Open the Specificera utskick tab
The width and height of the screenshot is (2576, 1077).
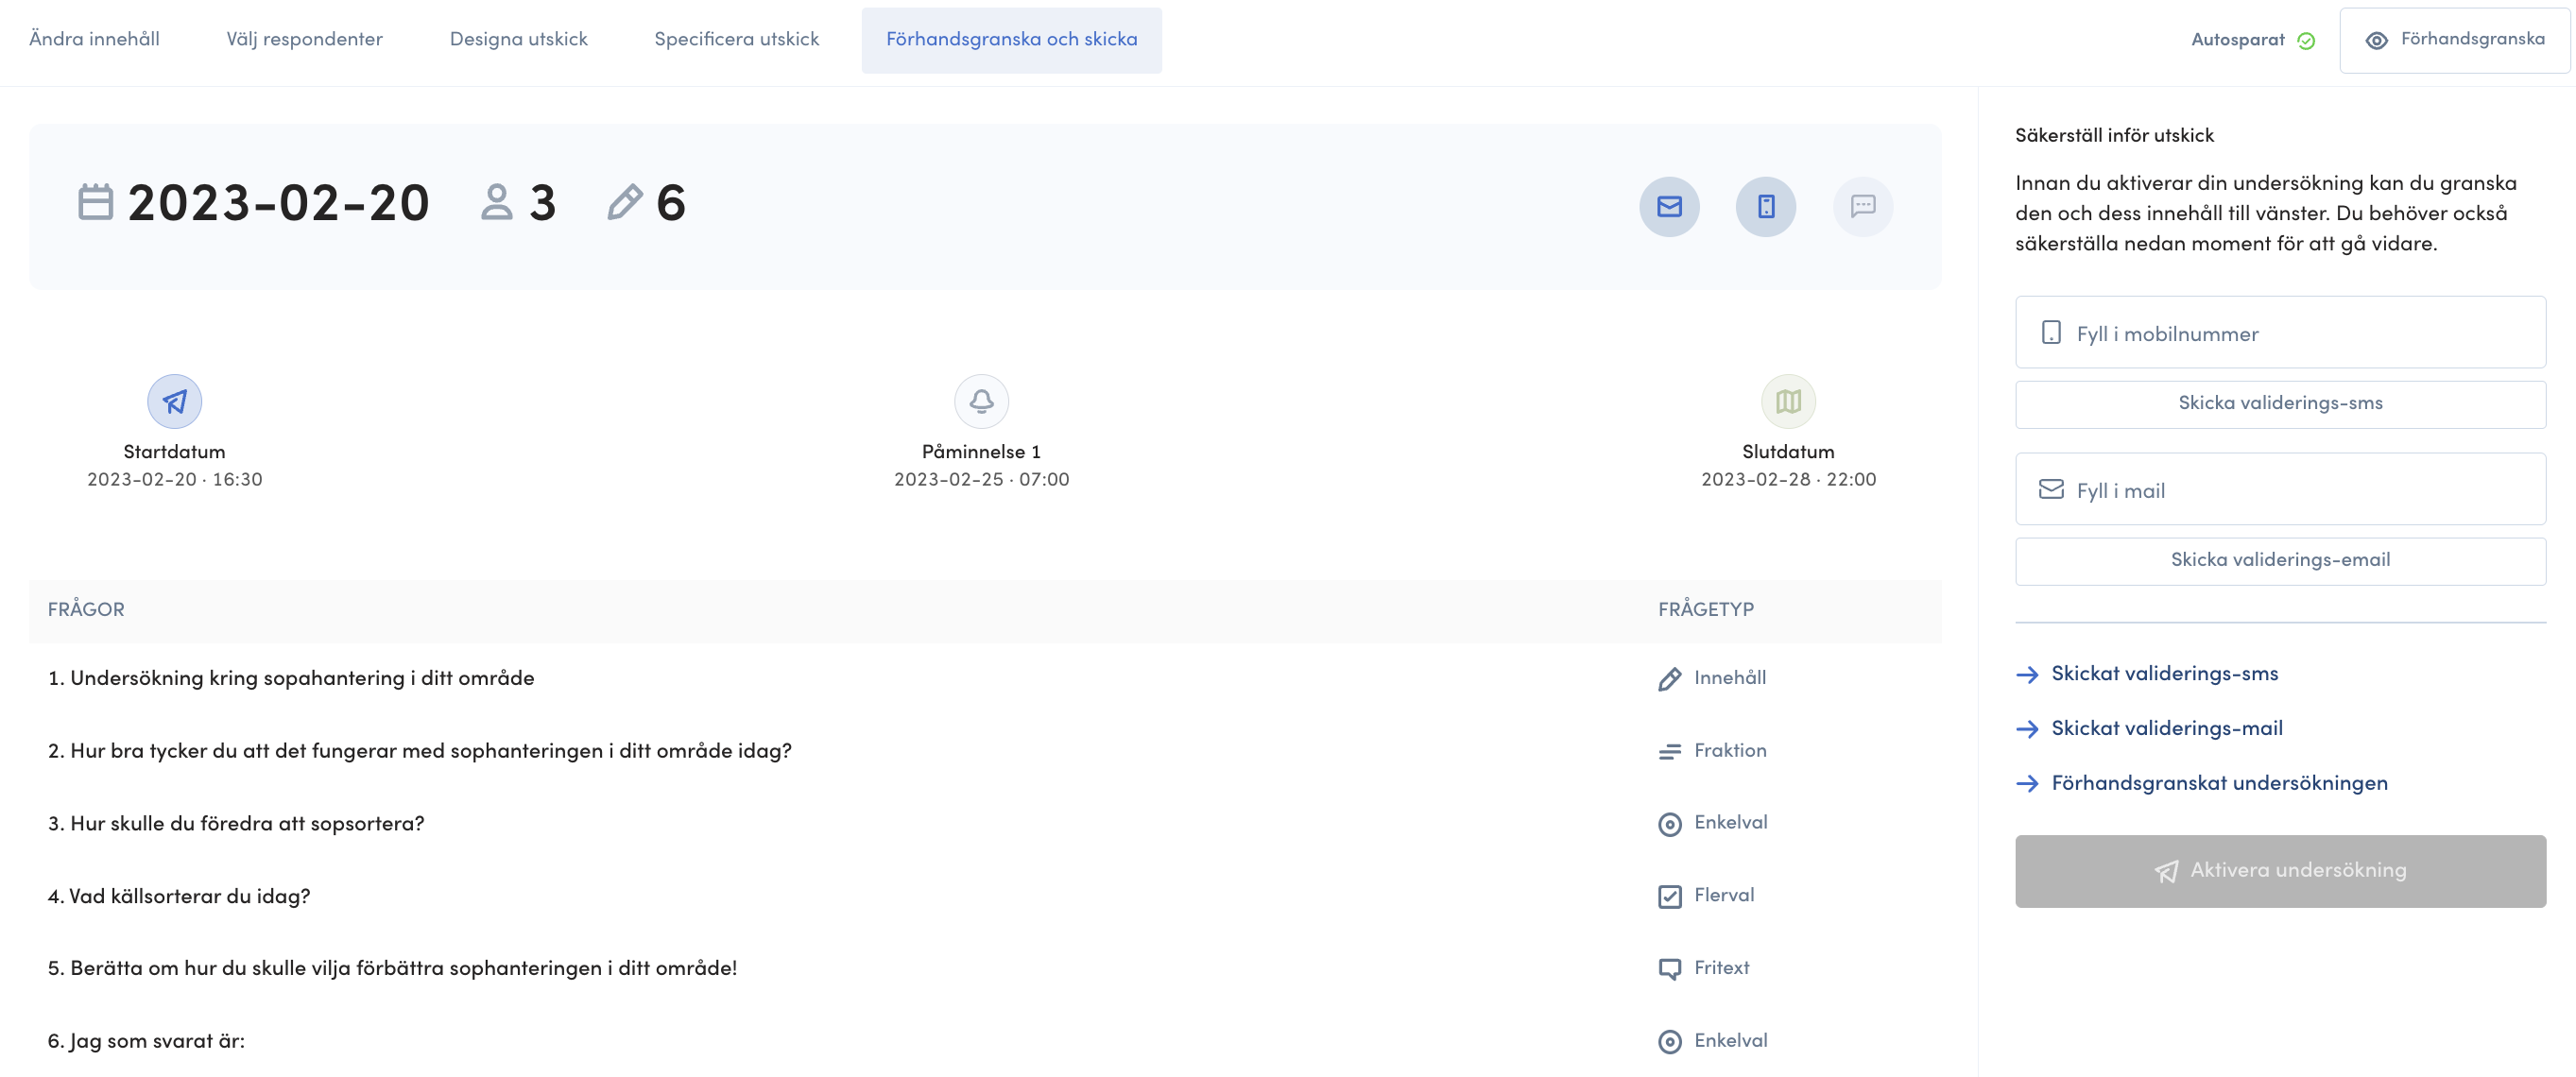pos(736,39)
